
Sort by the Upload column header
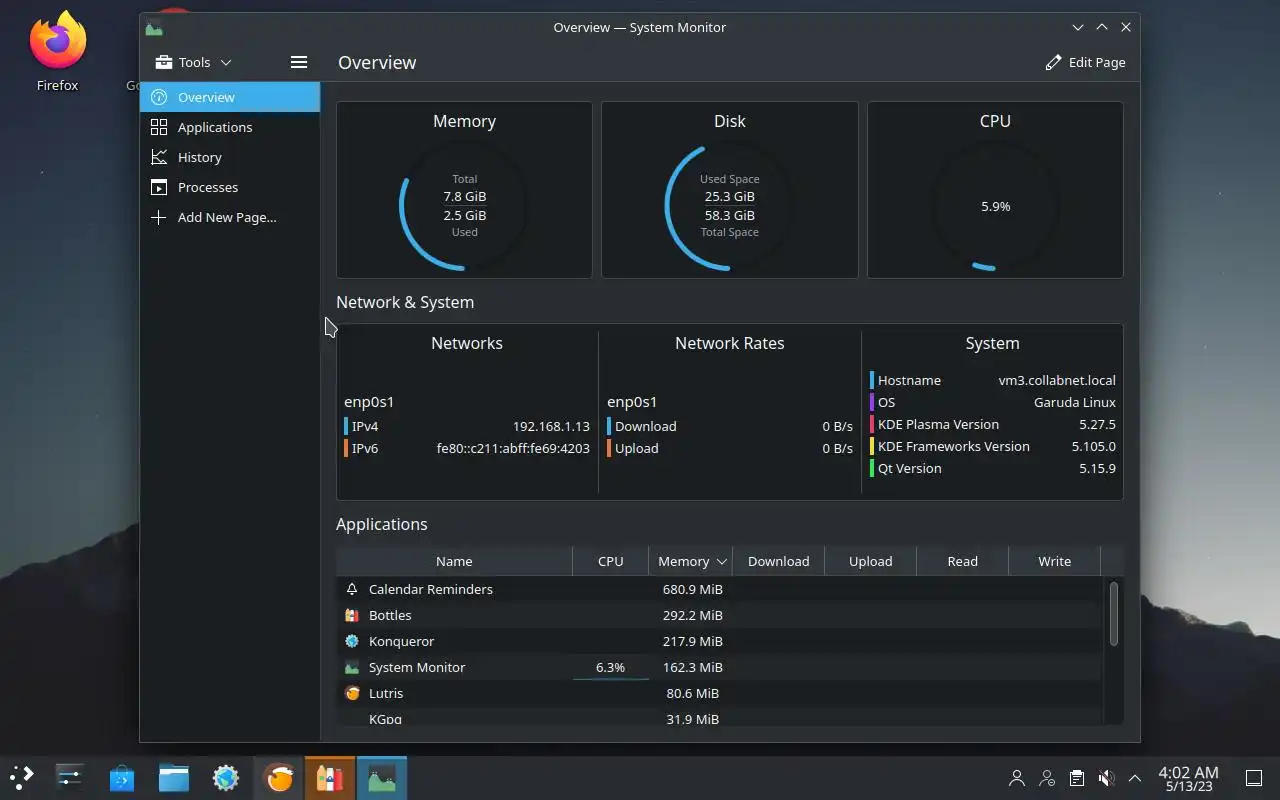pyautogui.click(x=870, y=561)
